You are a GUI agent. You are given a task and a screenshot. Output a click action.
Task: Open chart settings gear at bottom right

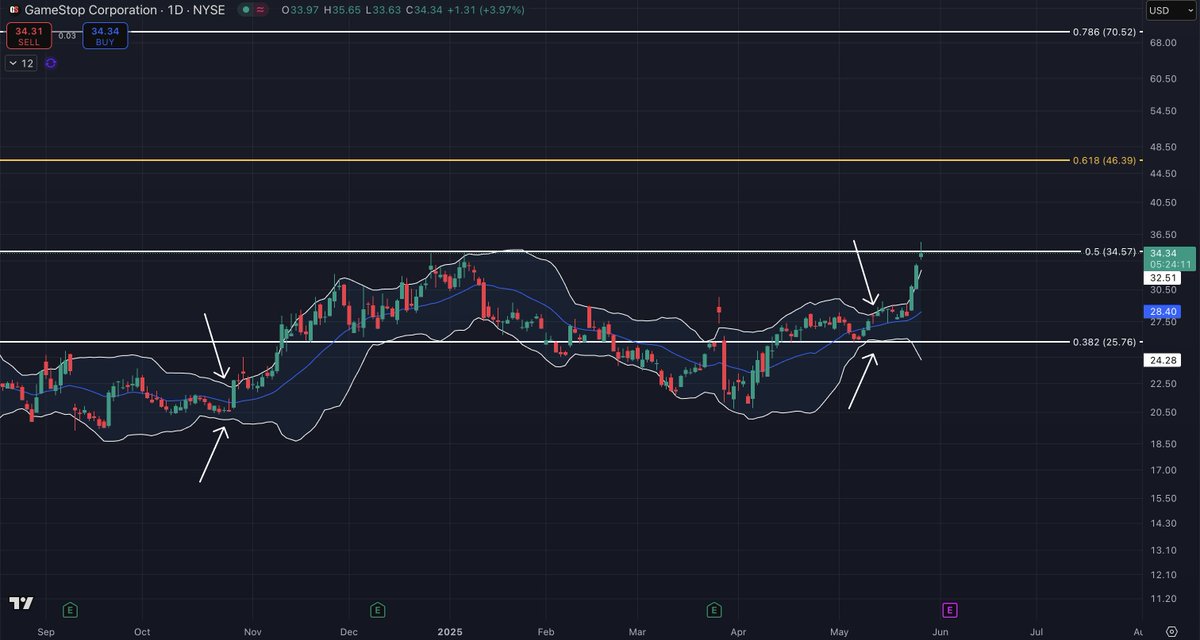click(x=1172, y=633)
